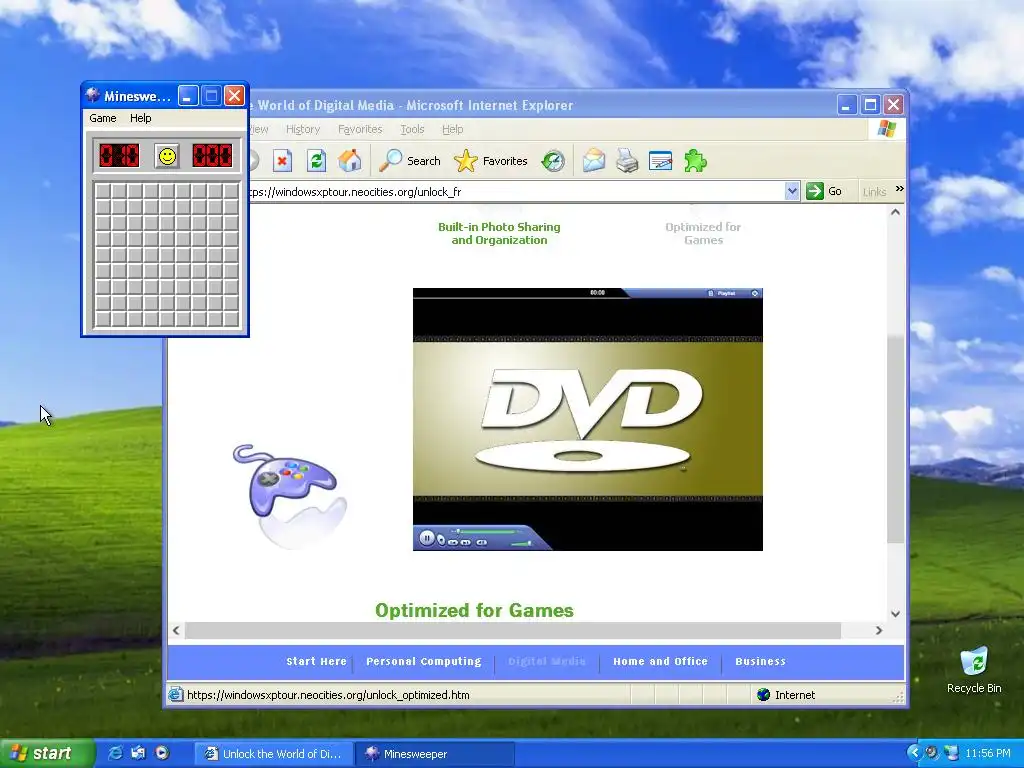This screenshot has width=1024, height=768.
Task: Click the network connection tray icon
Action: click(x=952, y=753)
